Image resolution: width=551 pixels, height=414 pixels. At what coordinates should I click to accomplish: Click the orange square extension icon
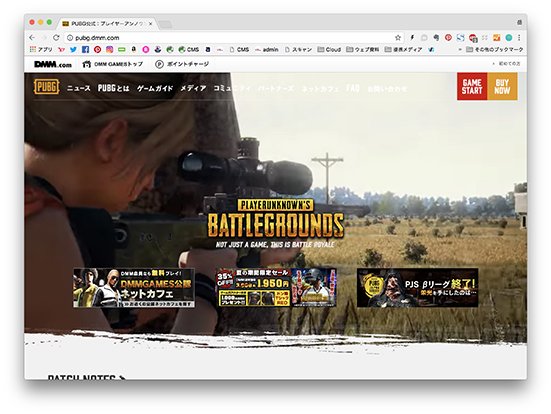(x=497, y=38)
